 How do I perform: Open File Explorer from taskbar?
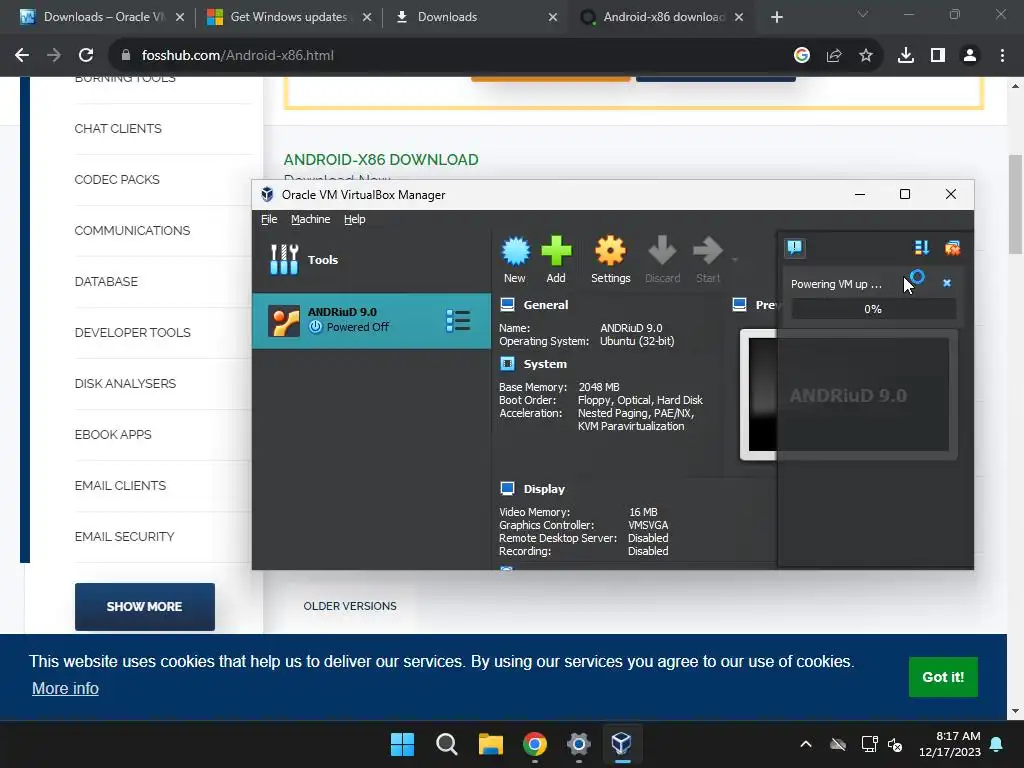coord(490,744)
